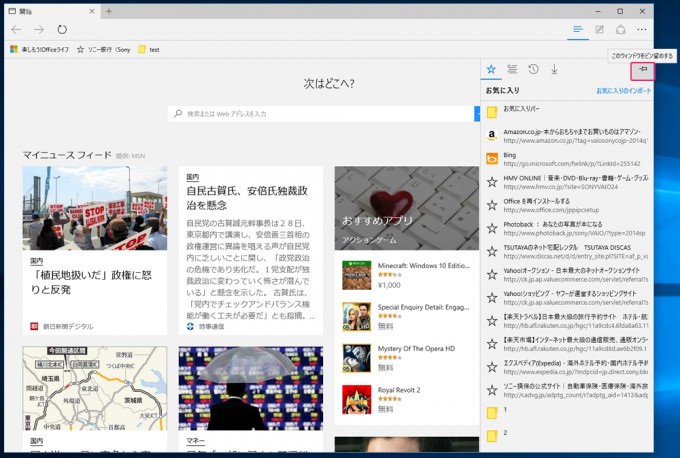Screen dimensions: 680x458
Task: Open the 楽天市場 favorite
Action: pos(567,344)
